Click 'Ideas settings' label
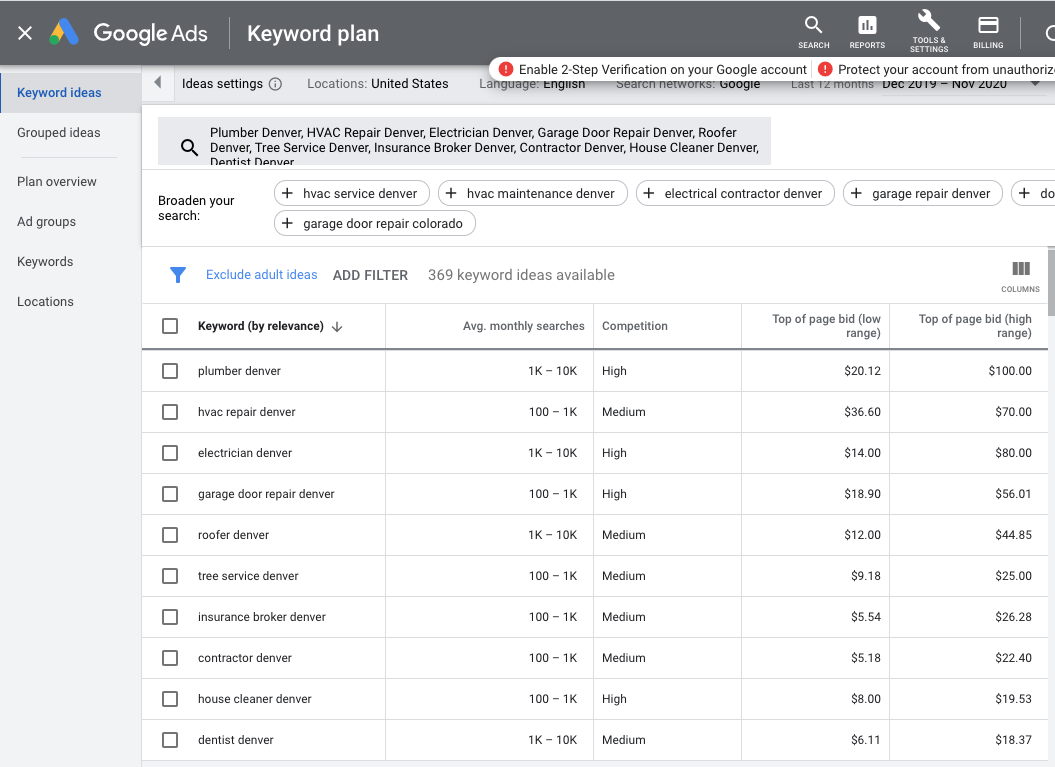 pyautogui.click(x=222, y=83)
